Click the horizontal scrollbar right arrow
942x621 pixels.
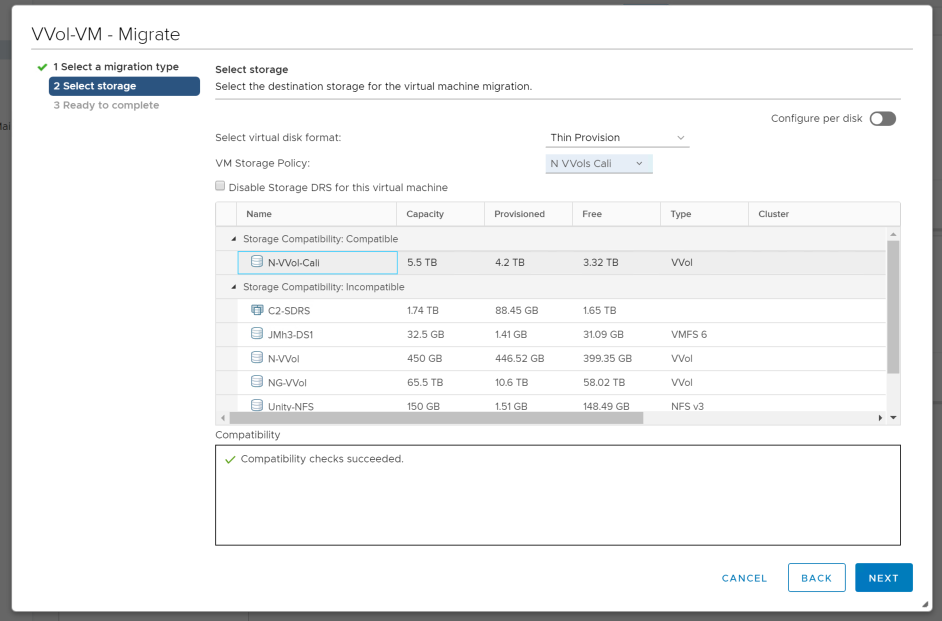(x=880, y=418)
